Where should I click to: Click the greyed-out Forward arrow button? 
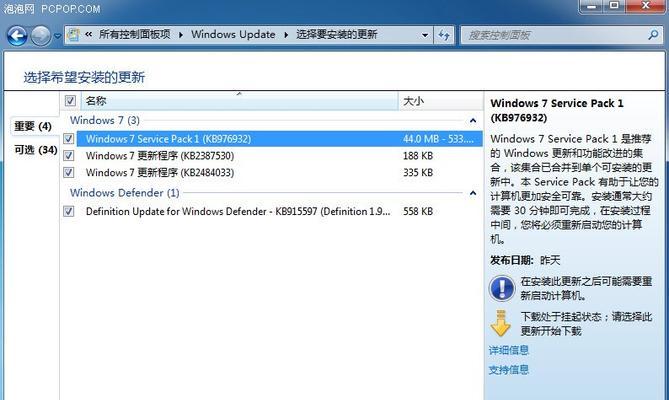(41, 36)
